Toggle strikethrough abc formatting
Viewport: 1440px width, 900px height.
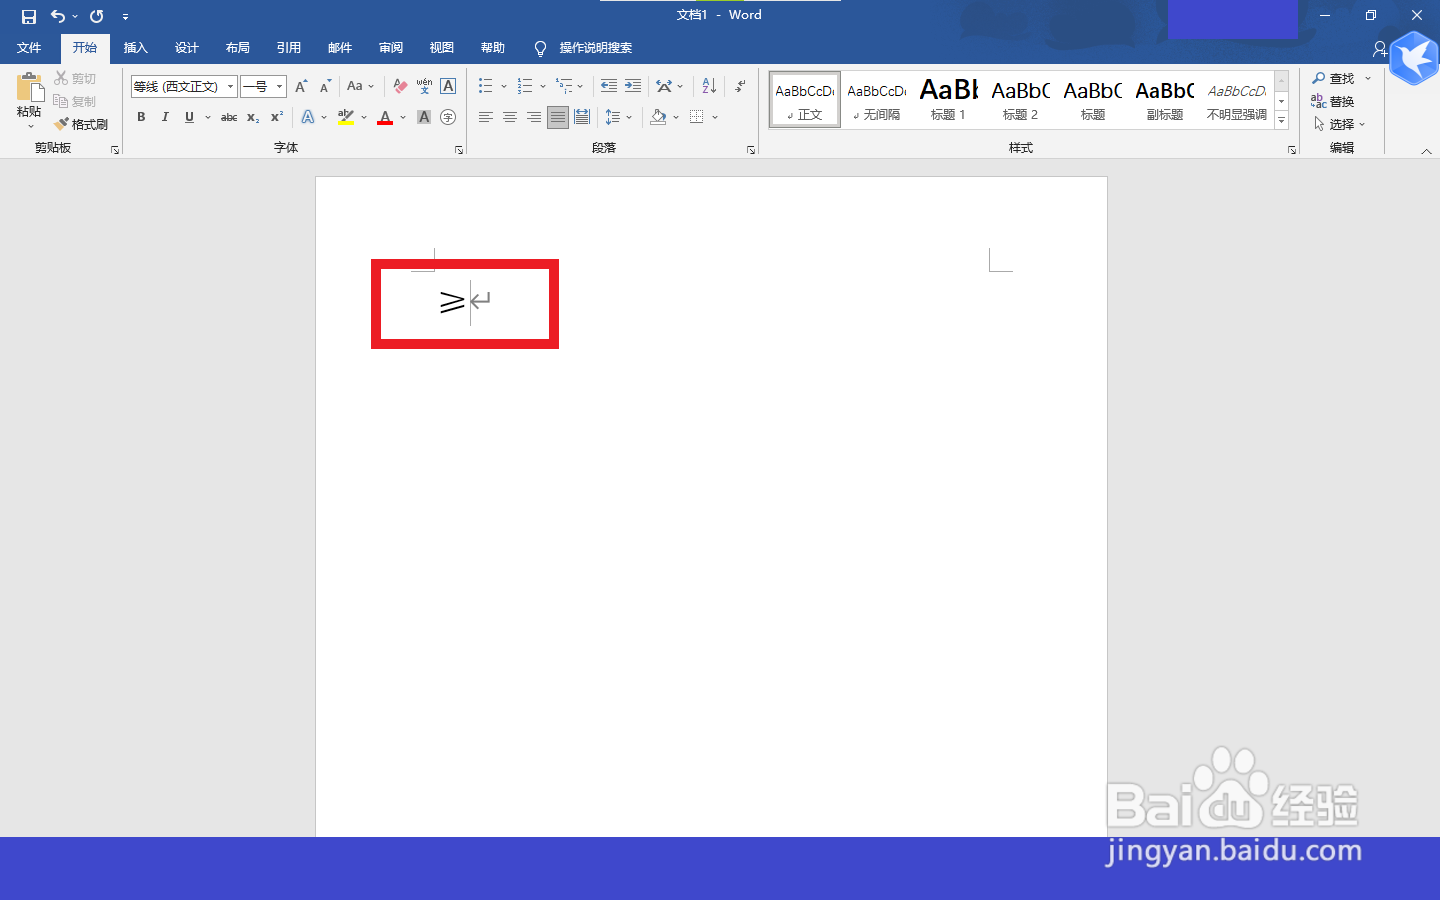pos(229,118)
